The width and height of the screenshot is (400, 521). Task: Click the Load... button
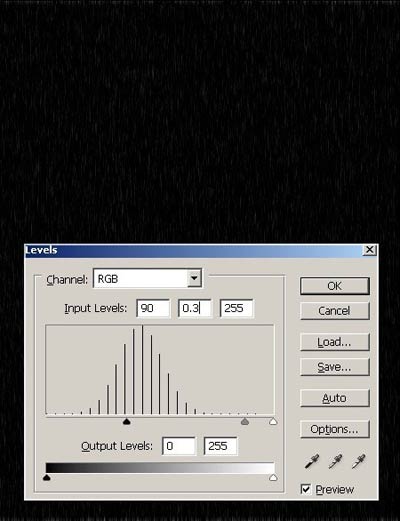[x=335, y=342]
